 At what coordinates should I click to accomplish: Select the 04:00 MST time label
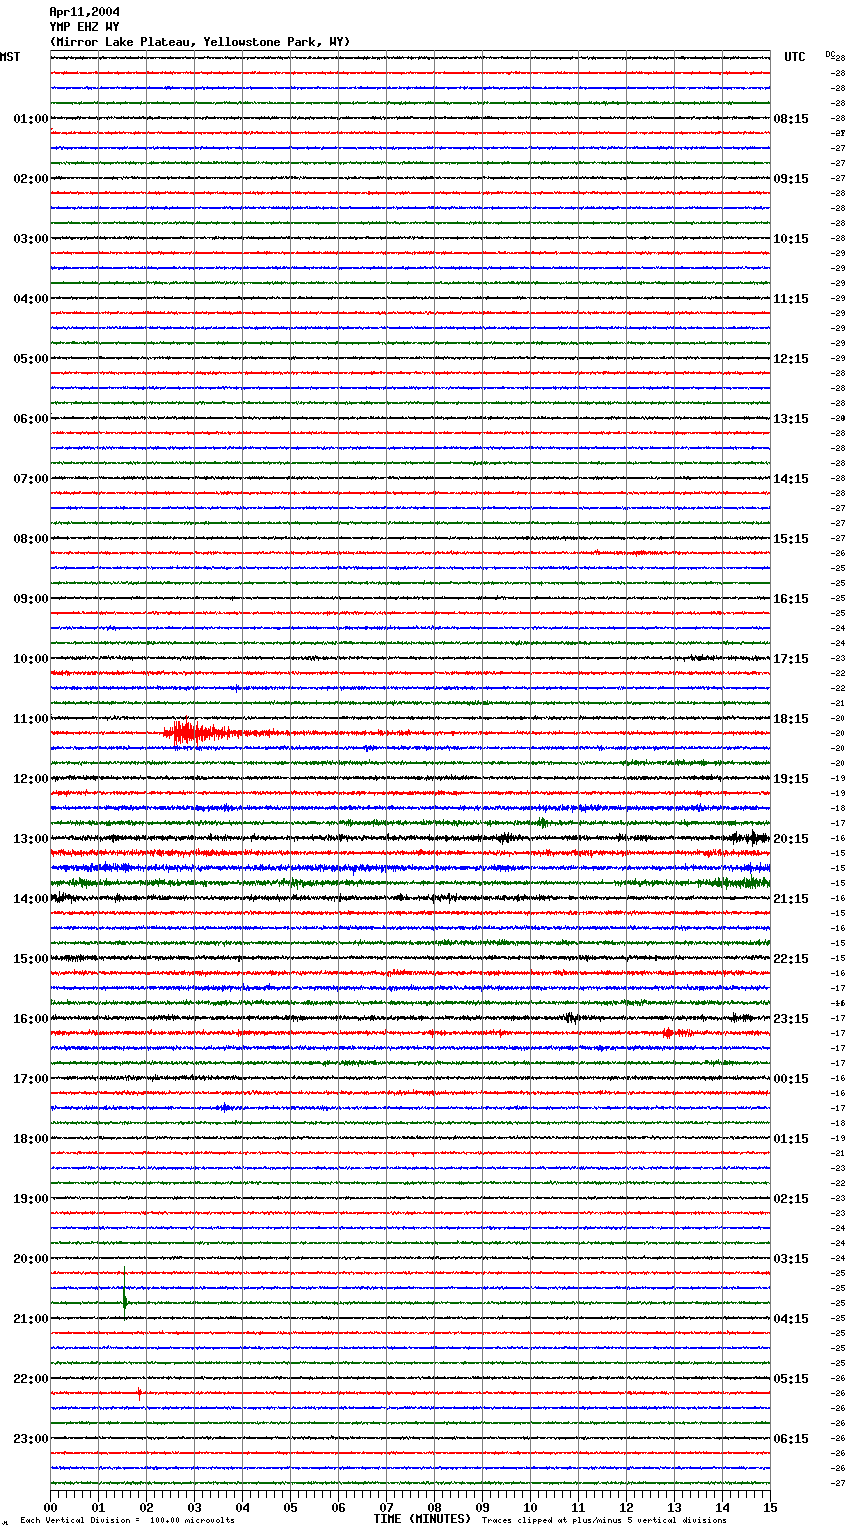point(31,299)
